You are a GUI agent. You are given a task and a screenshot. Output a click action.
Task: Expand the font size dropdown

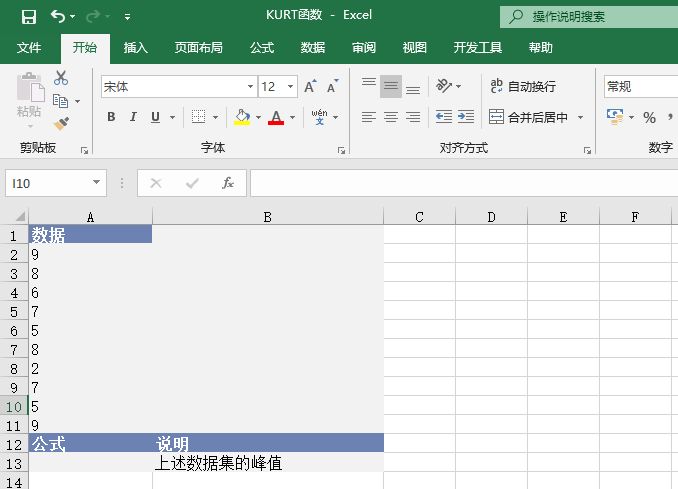tap(290, 87)
